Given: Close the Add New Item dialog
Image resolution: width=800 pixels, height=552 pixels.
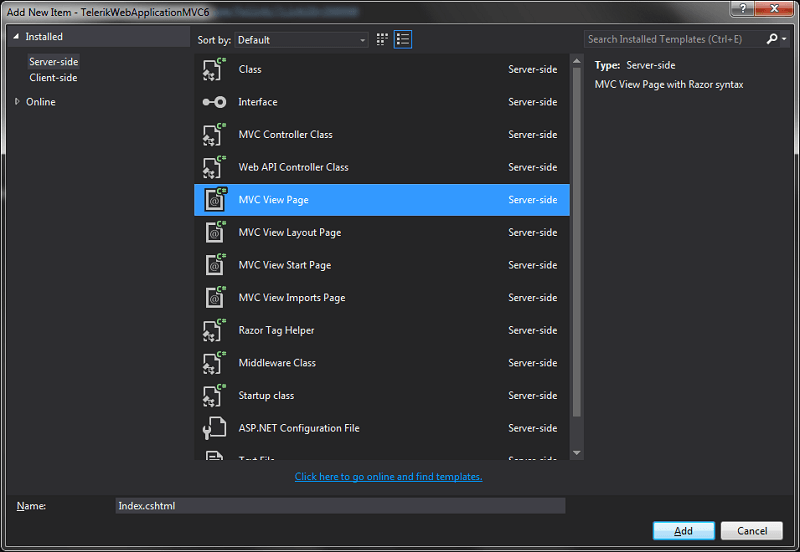Looking at the screenshot, I should click(x=774, y=8).
